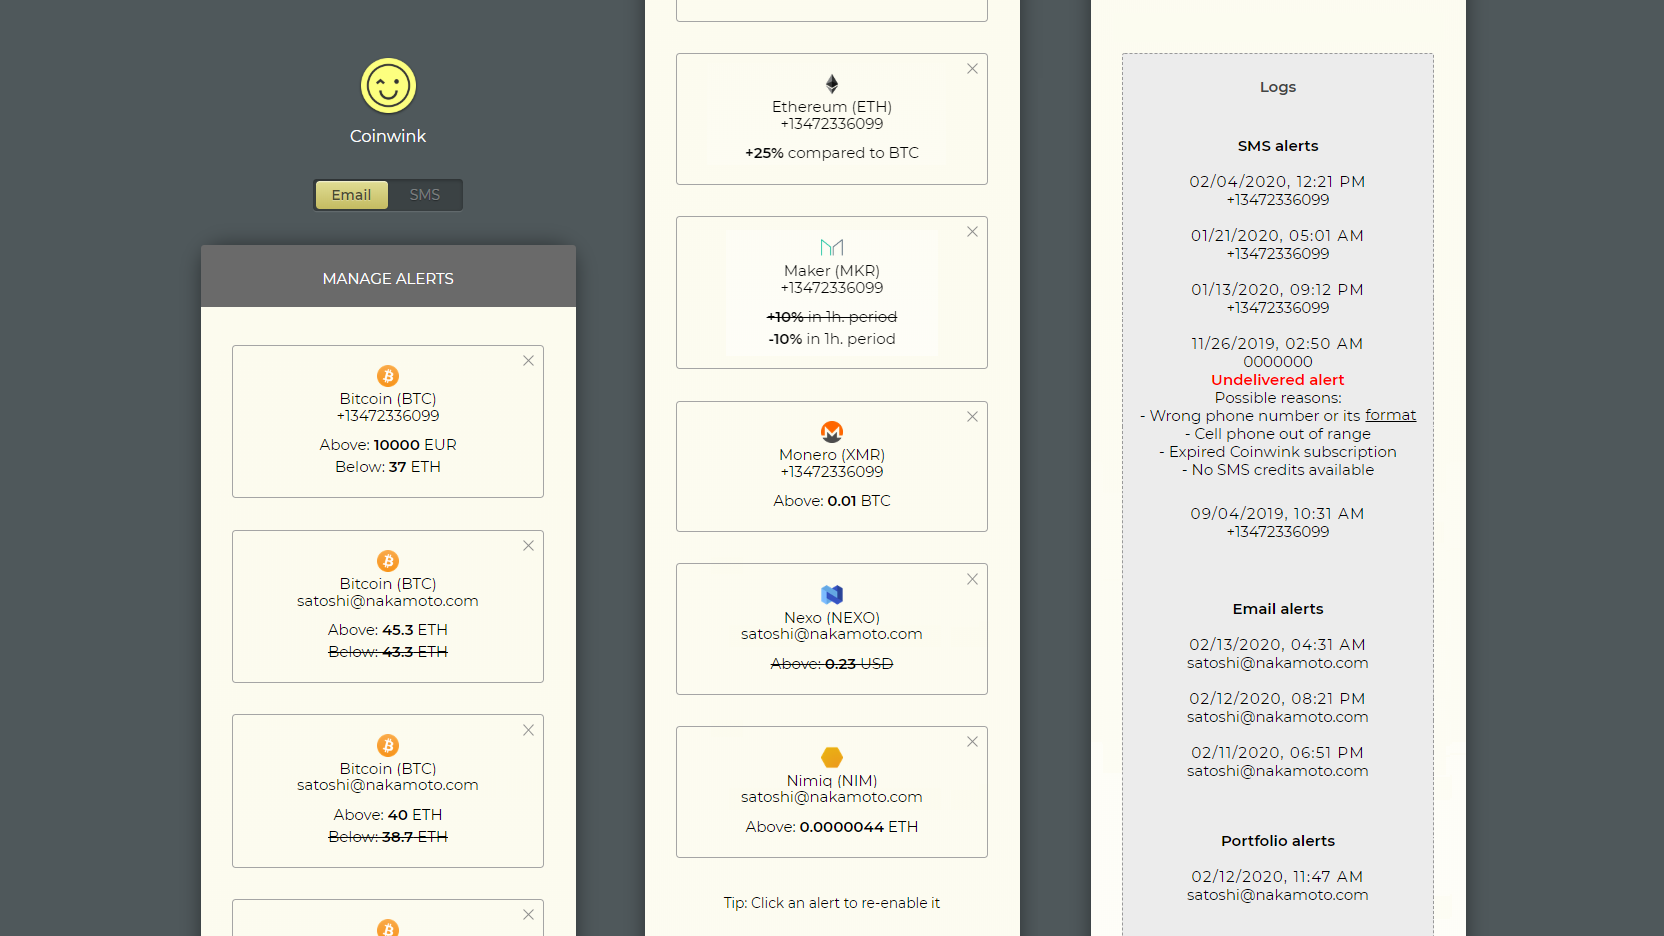
Task: Select the Email alert toggle
Action: click(351, 195)
